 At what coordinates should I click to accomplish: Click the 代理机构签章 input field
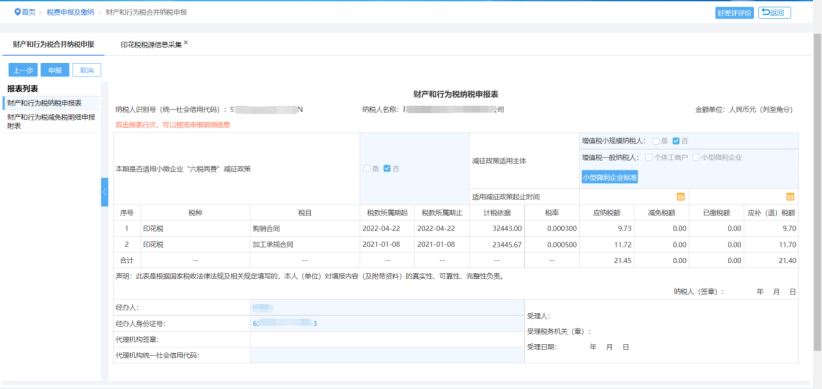click(x=387, y=339)
